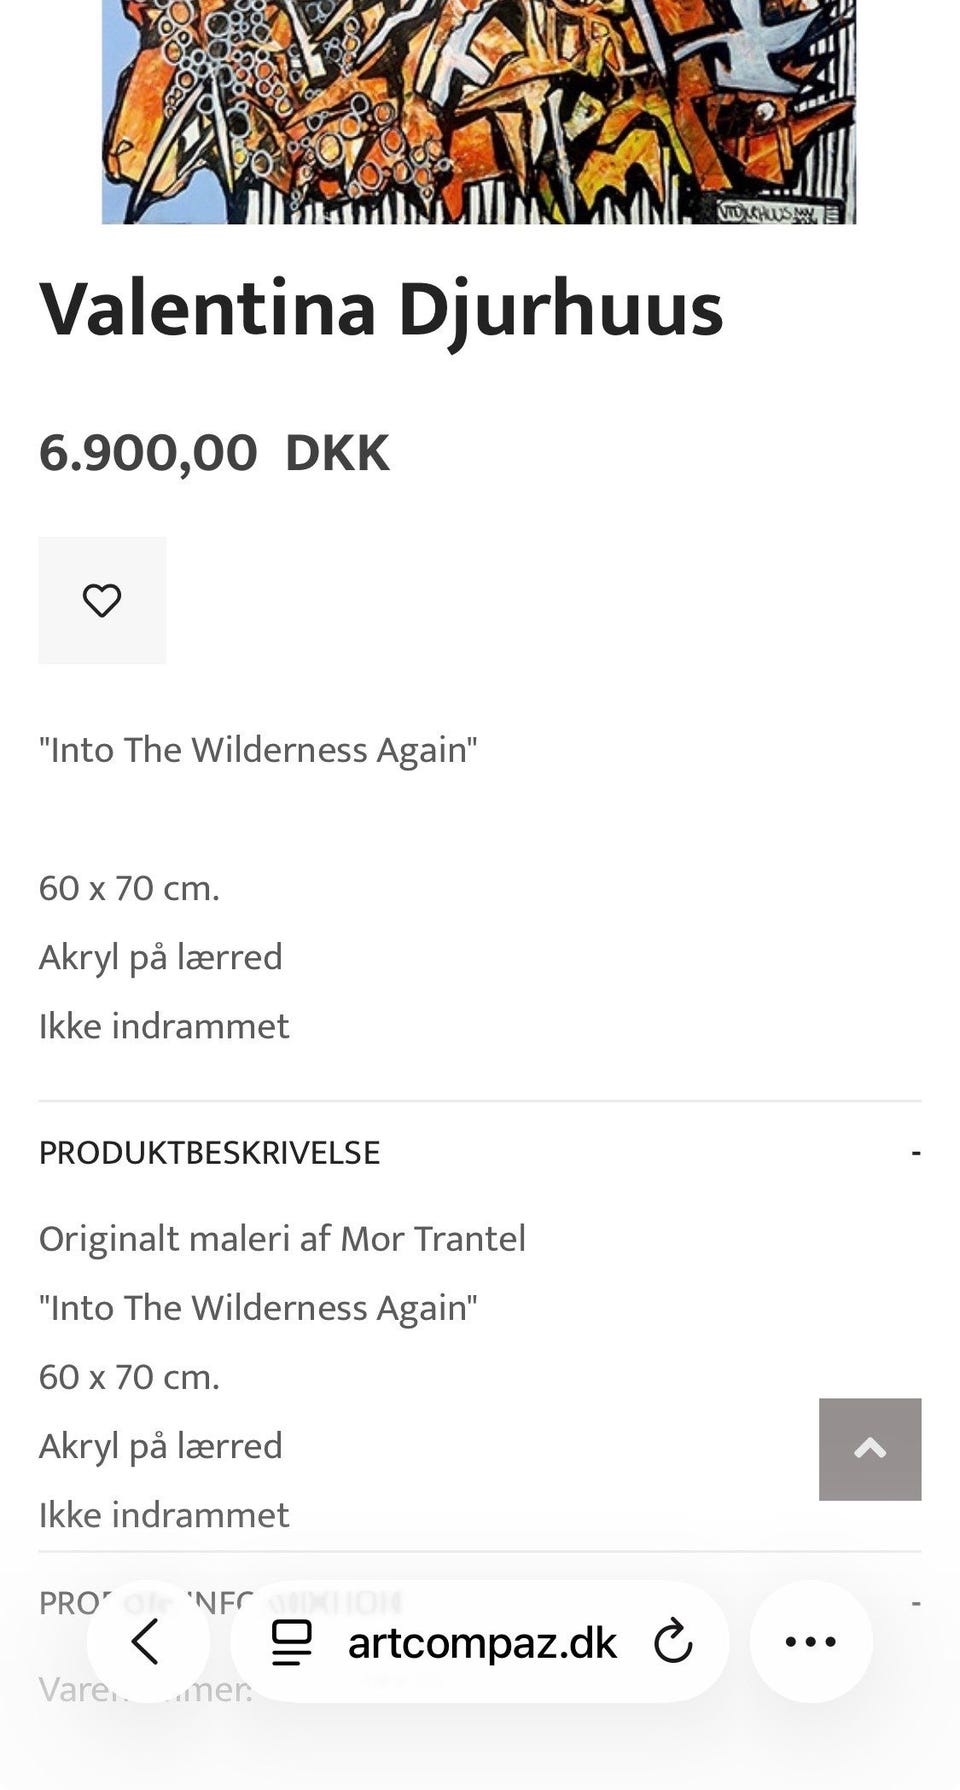Click the 6.900,00 DKK price
This screenshot has width=960, height=1790.
coord(213,452)
